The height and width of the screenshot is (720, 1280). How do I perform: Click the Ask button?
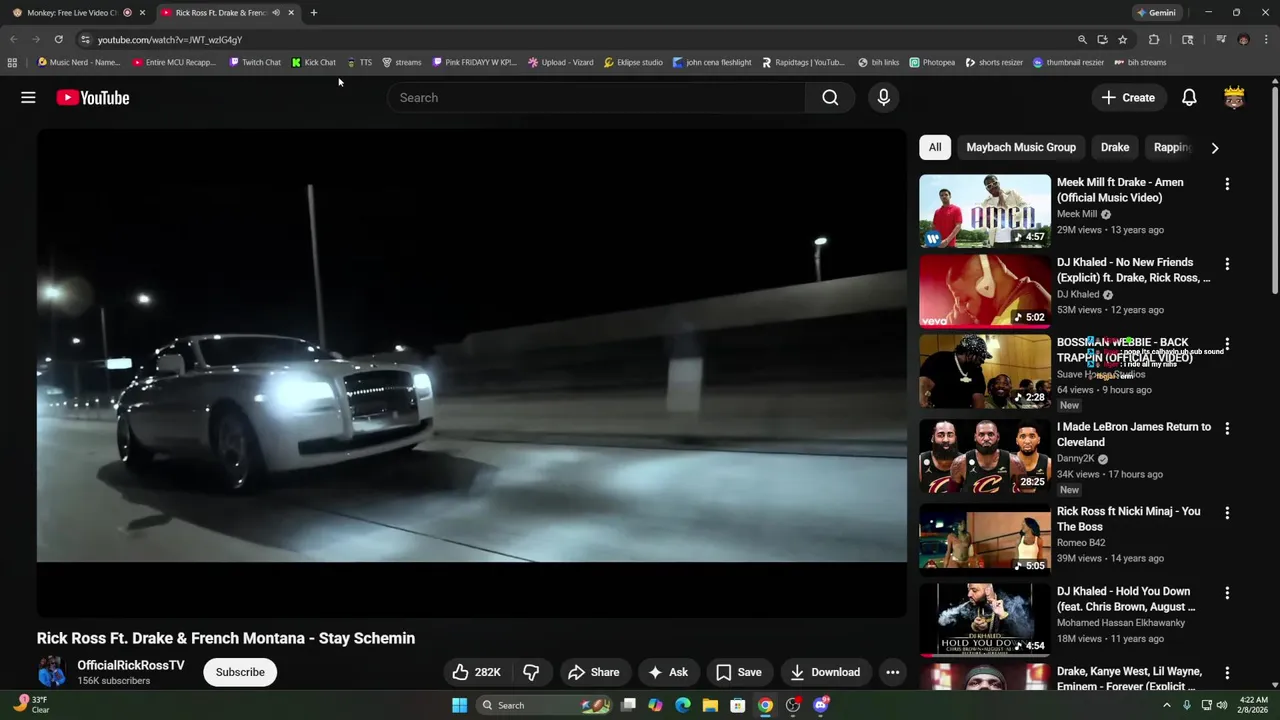(x=668, y=672)
